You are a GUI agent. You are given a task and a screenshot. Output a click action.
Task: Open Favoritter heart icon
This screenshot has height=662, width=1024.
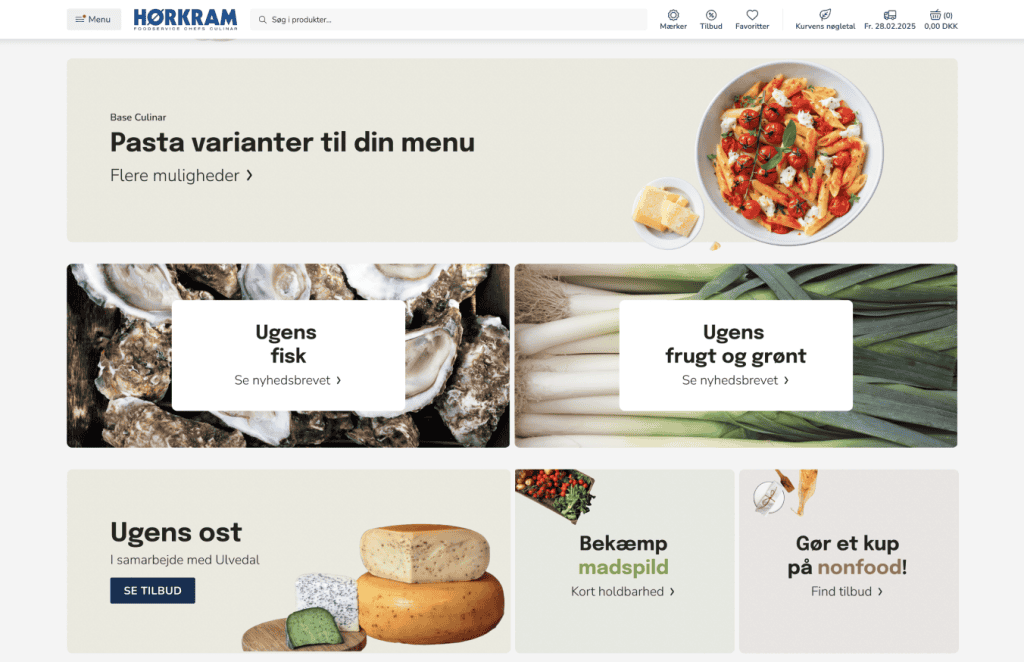(752, 15)
